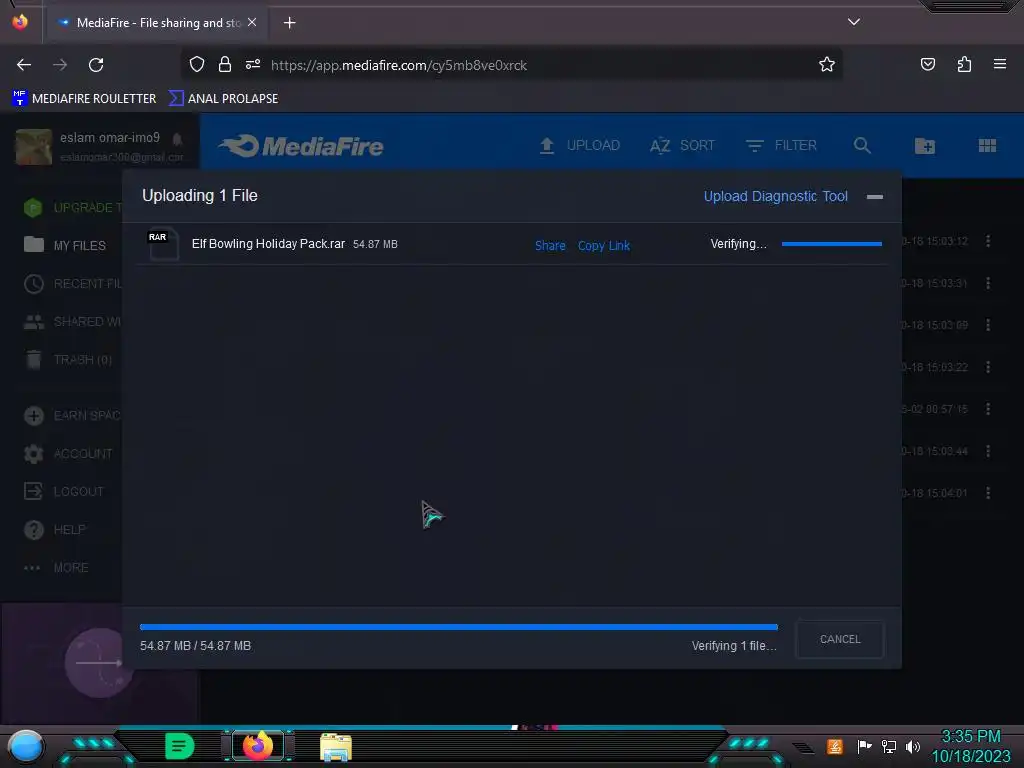Open the browser extensions puzzle icon

[x=964, y=64]
